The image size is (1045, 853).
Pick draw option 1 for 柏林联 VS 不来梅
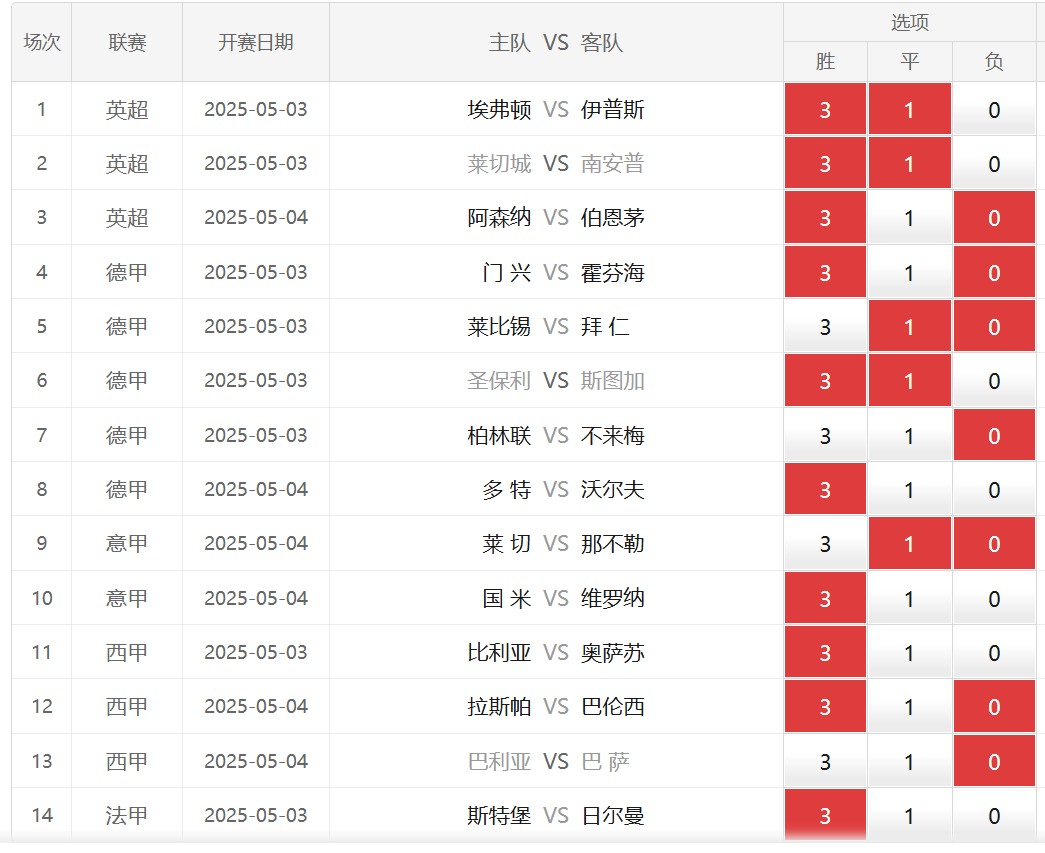point(910,435)
